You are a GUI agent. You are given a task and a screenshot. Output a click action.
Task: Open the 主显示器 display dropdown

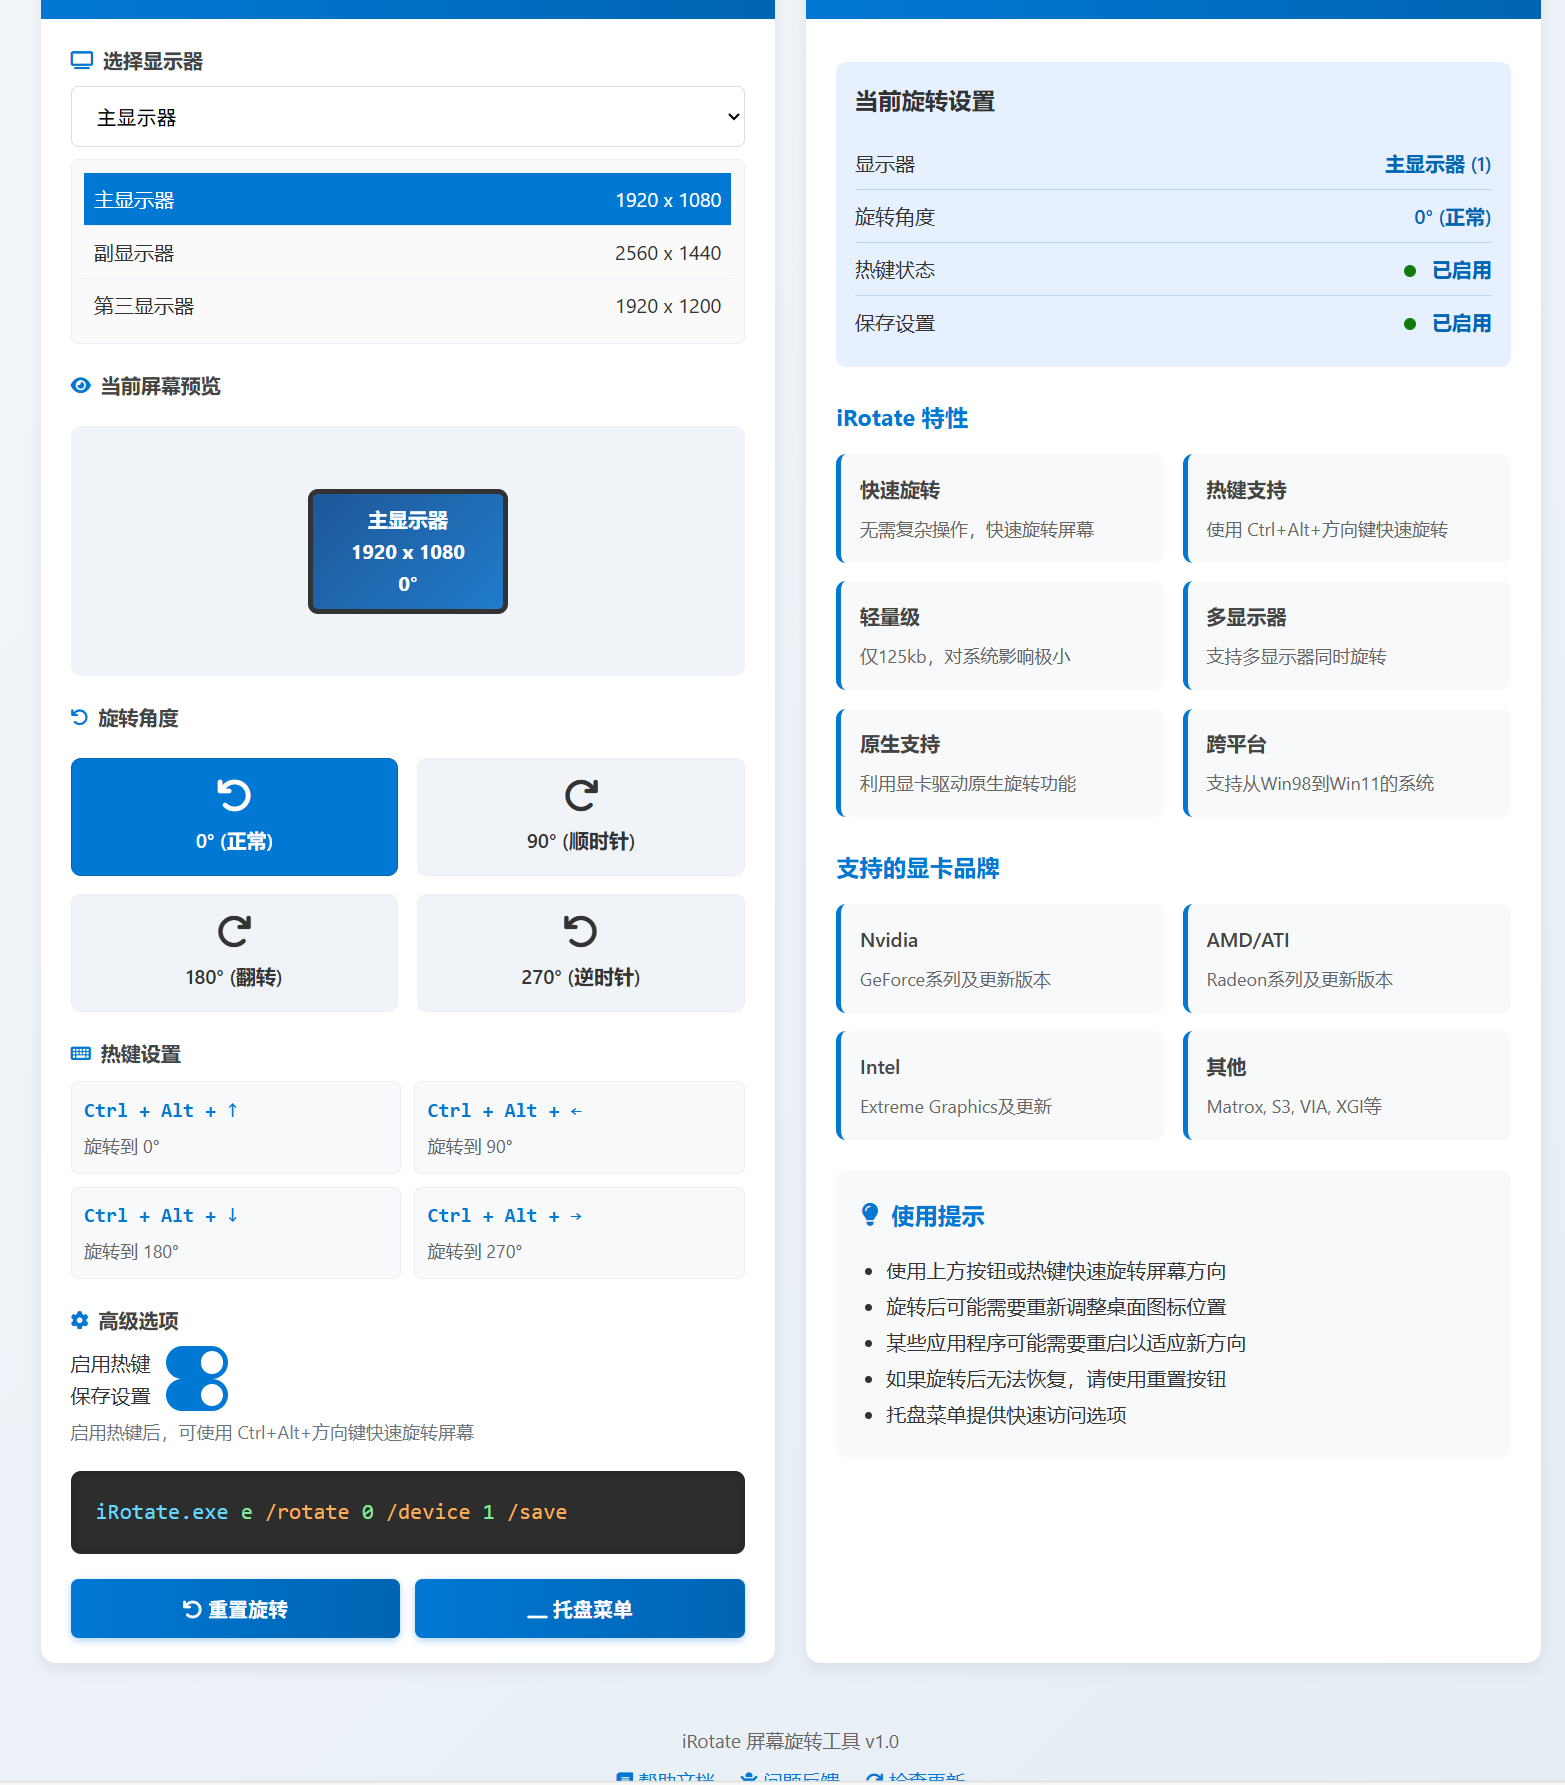tap(408, 117)
